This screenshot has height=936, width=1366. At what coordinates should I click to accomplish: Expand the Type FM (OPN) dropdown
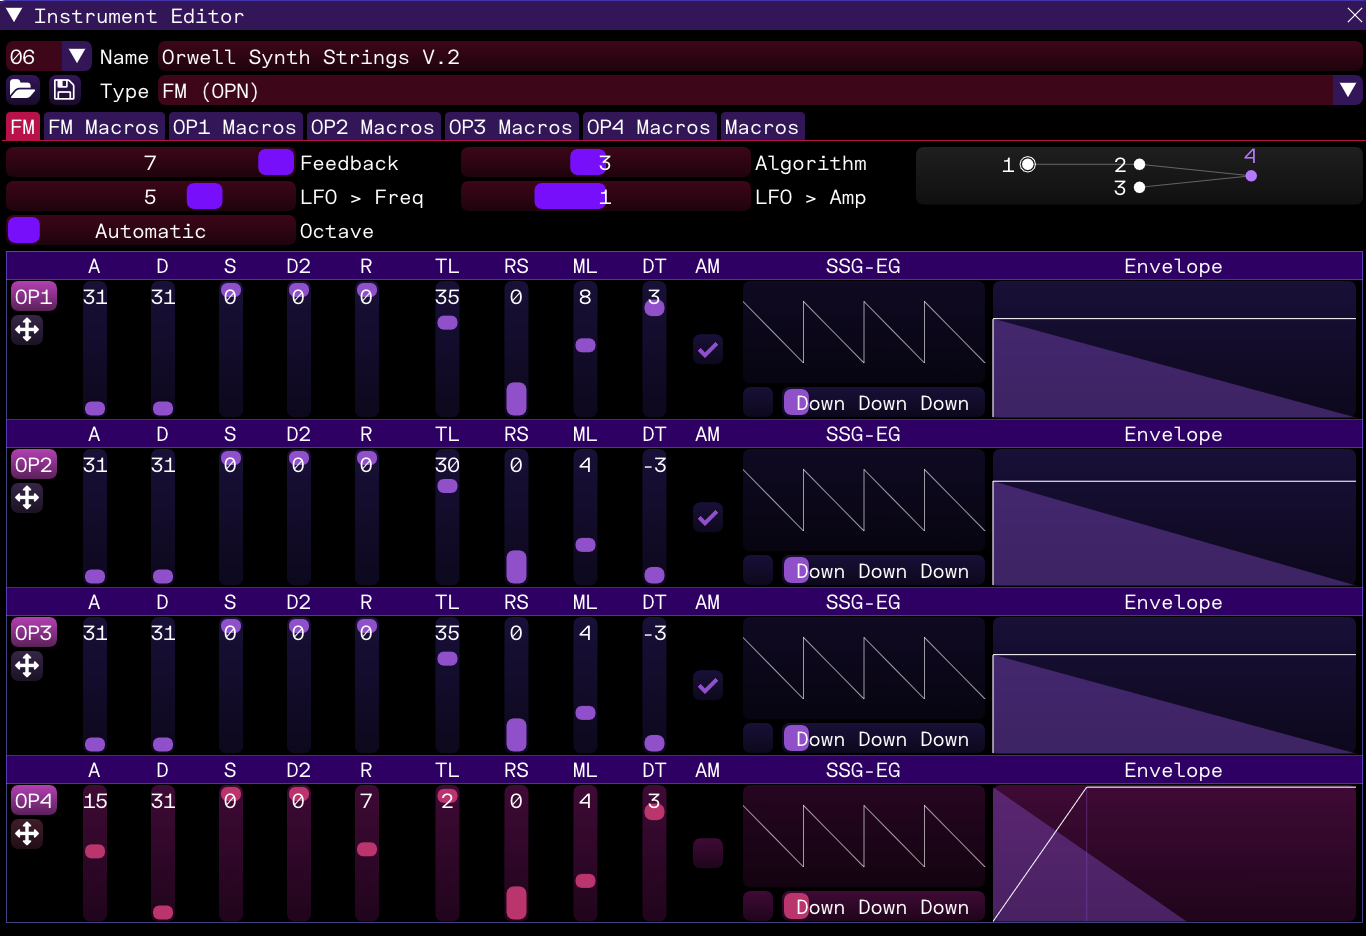point(1348,91)
